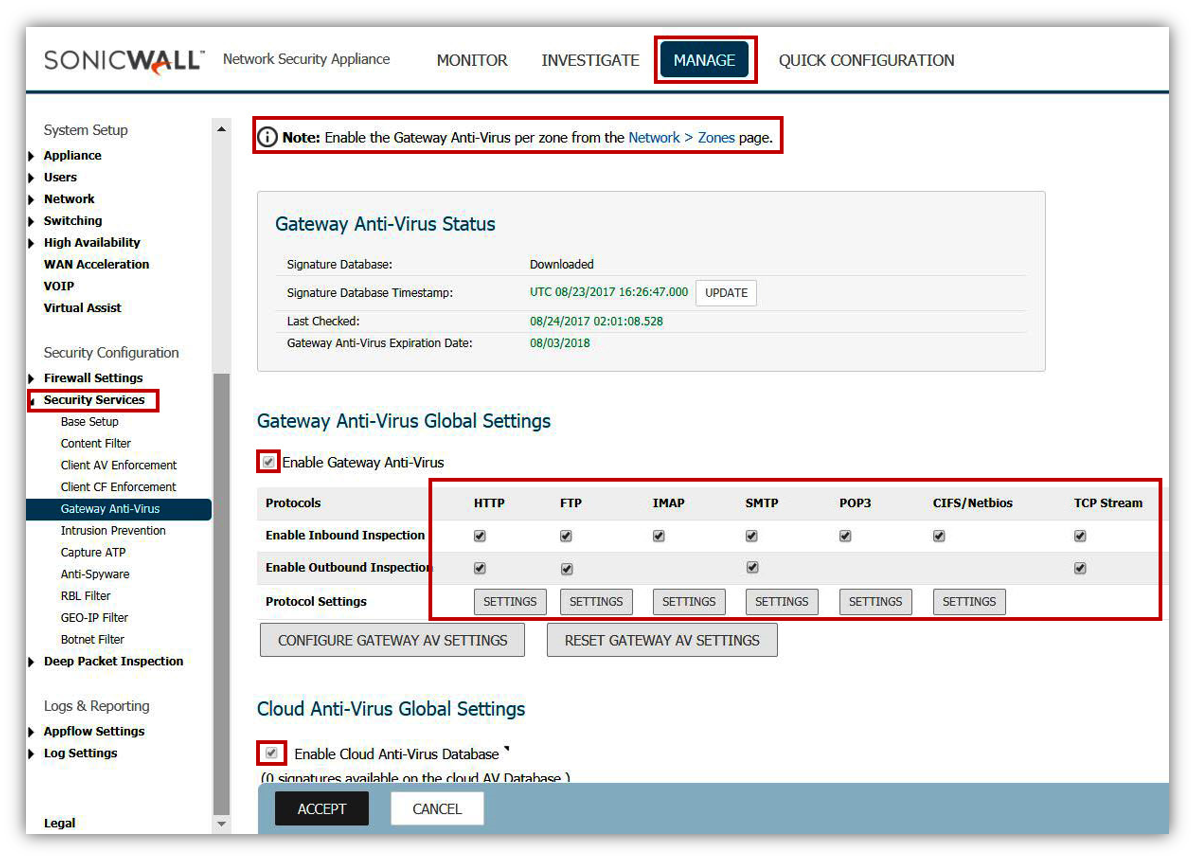The height and width of the screenshot is (857, 1202).
Task: Click the info icon beside Note
Action: [267, 138]
